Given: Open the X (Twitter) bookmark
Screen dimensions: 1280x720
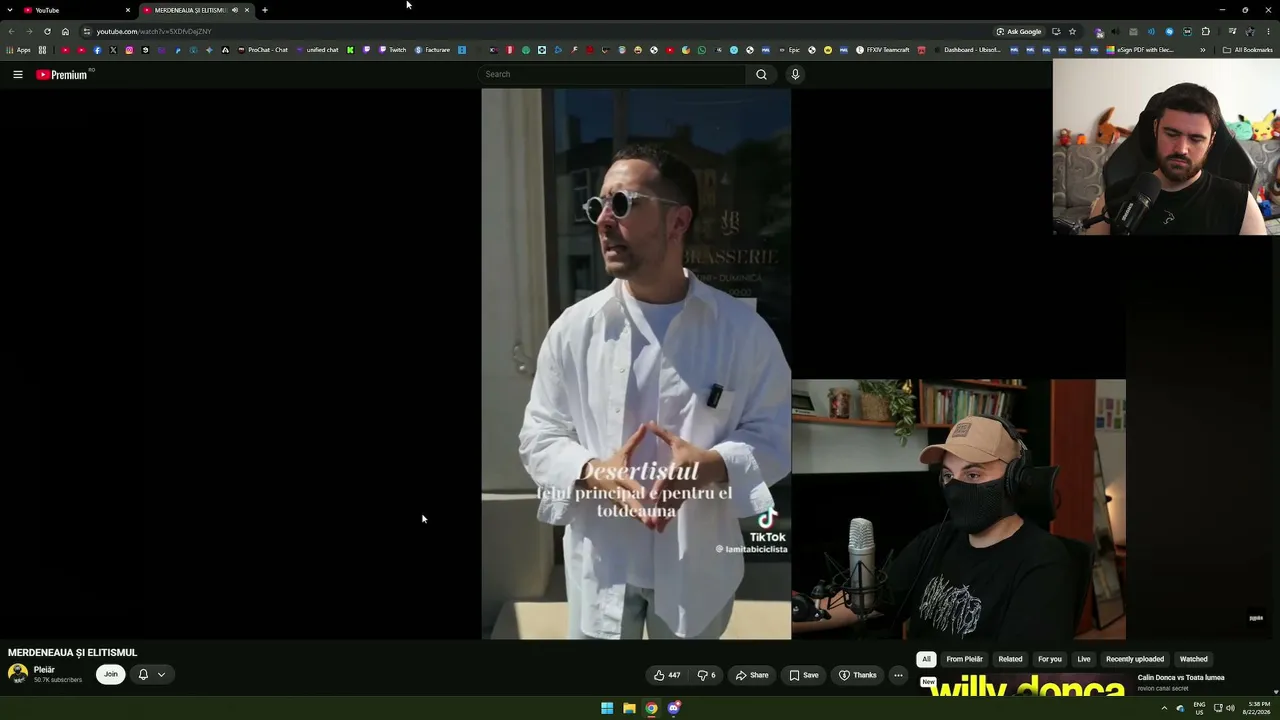Looking at the screenshot, I should (113, 50).
